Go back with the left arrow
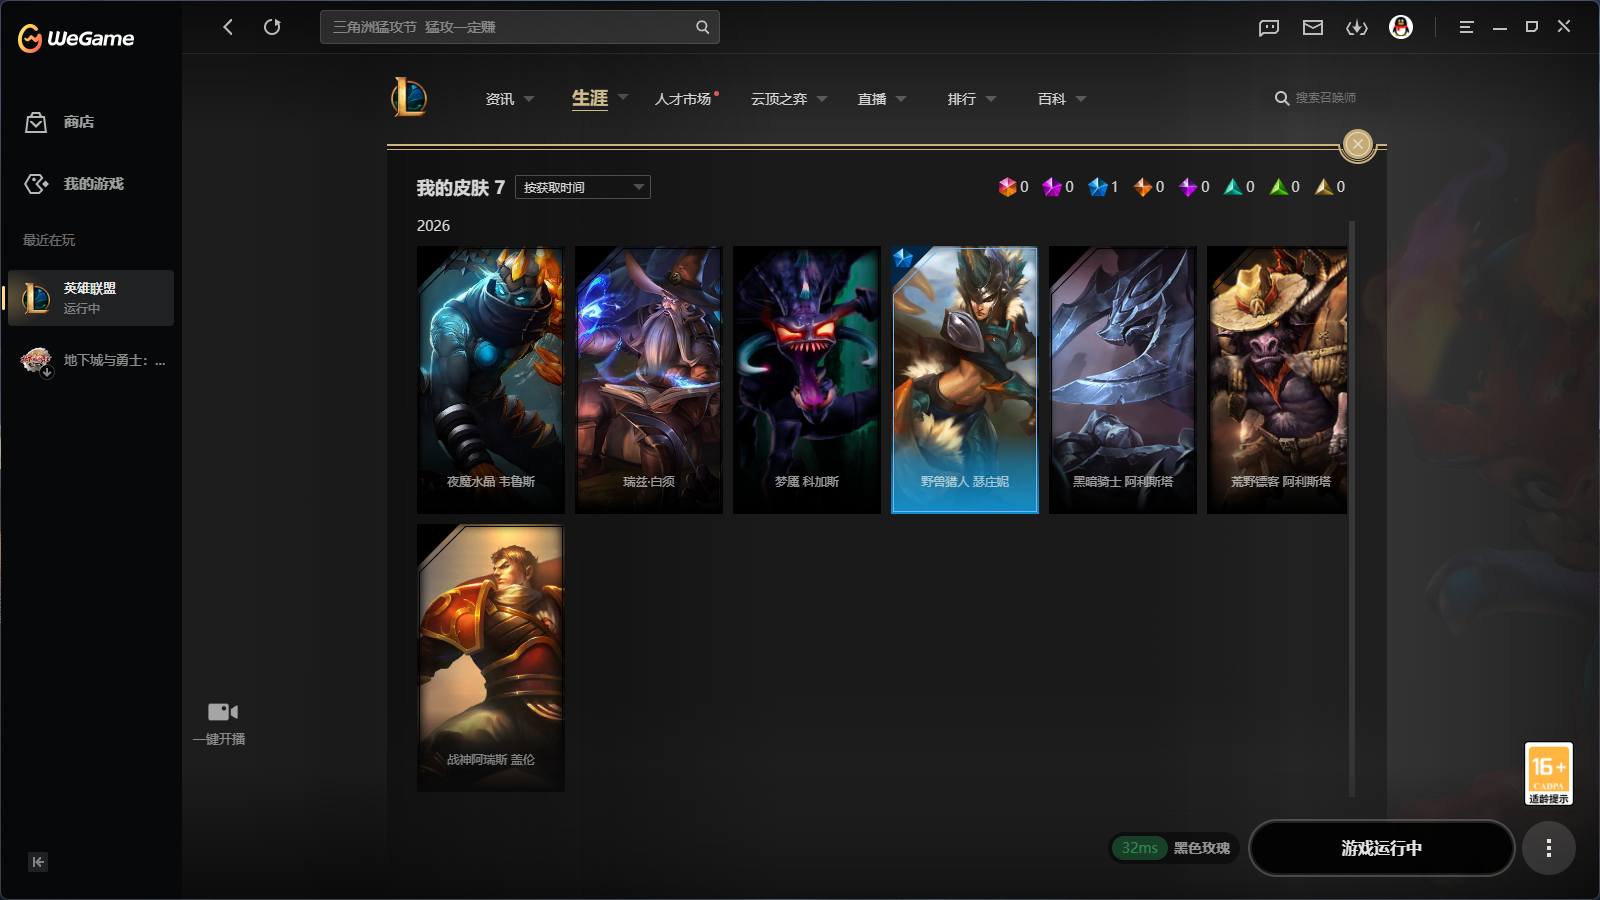This screenshot has height=900, width=1600. click(228, 27)
